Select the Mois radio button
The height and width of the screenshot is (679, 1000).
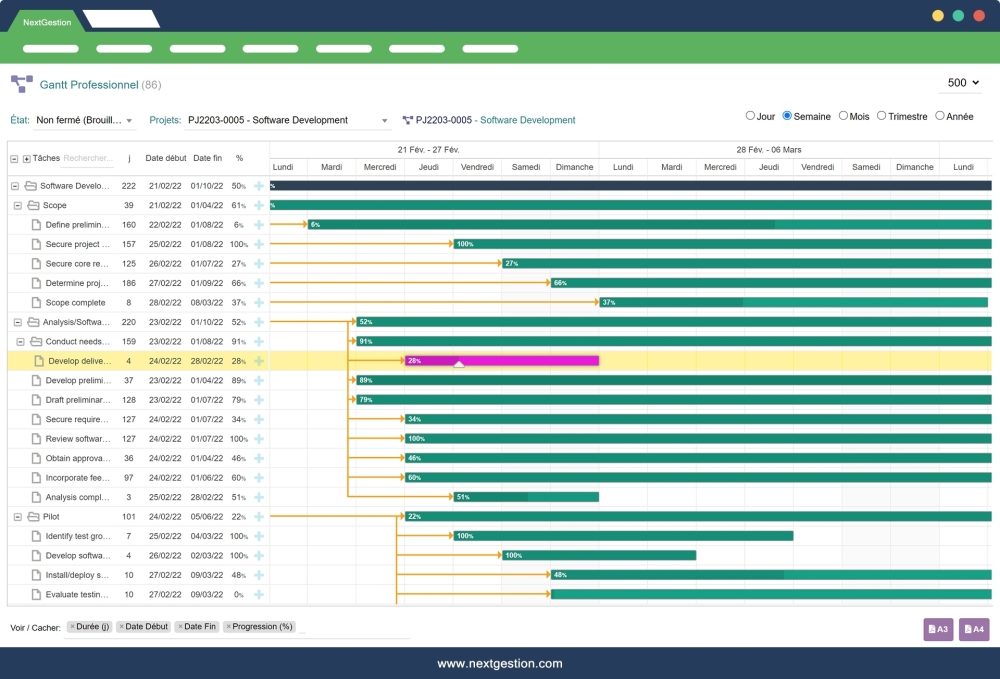tap(844, 116)
